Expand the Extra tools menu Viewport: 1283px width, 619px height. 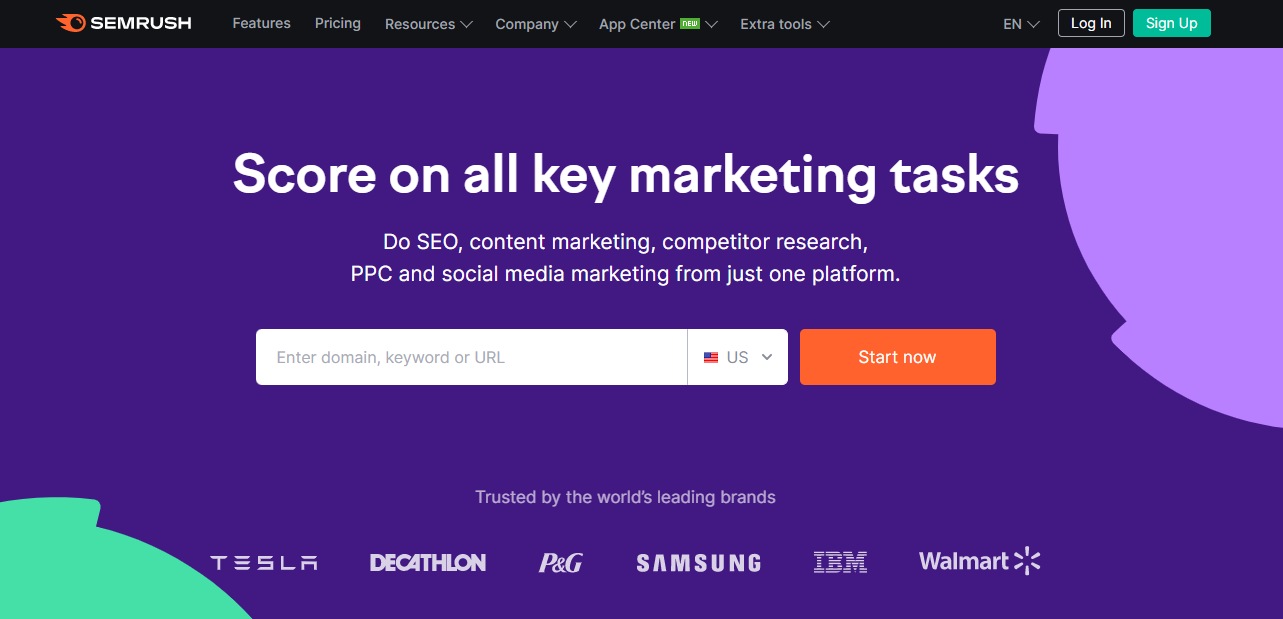[x=785, y=24]
